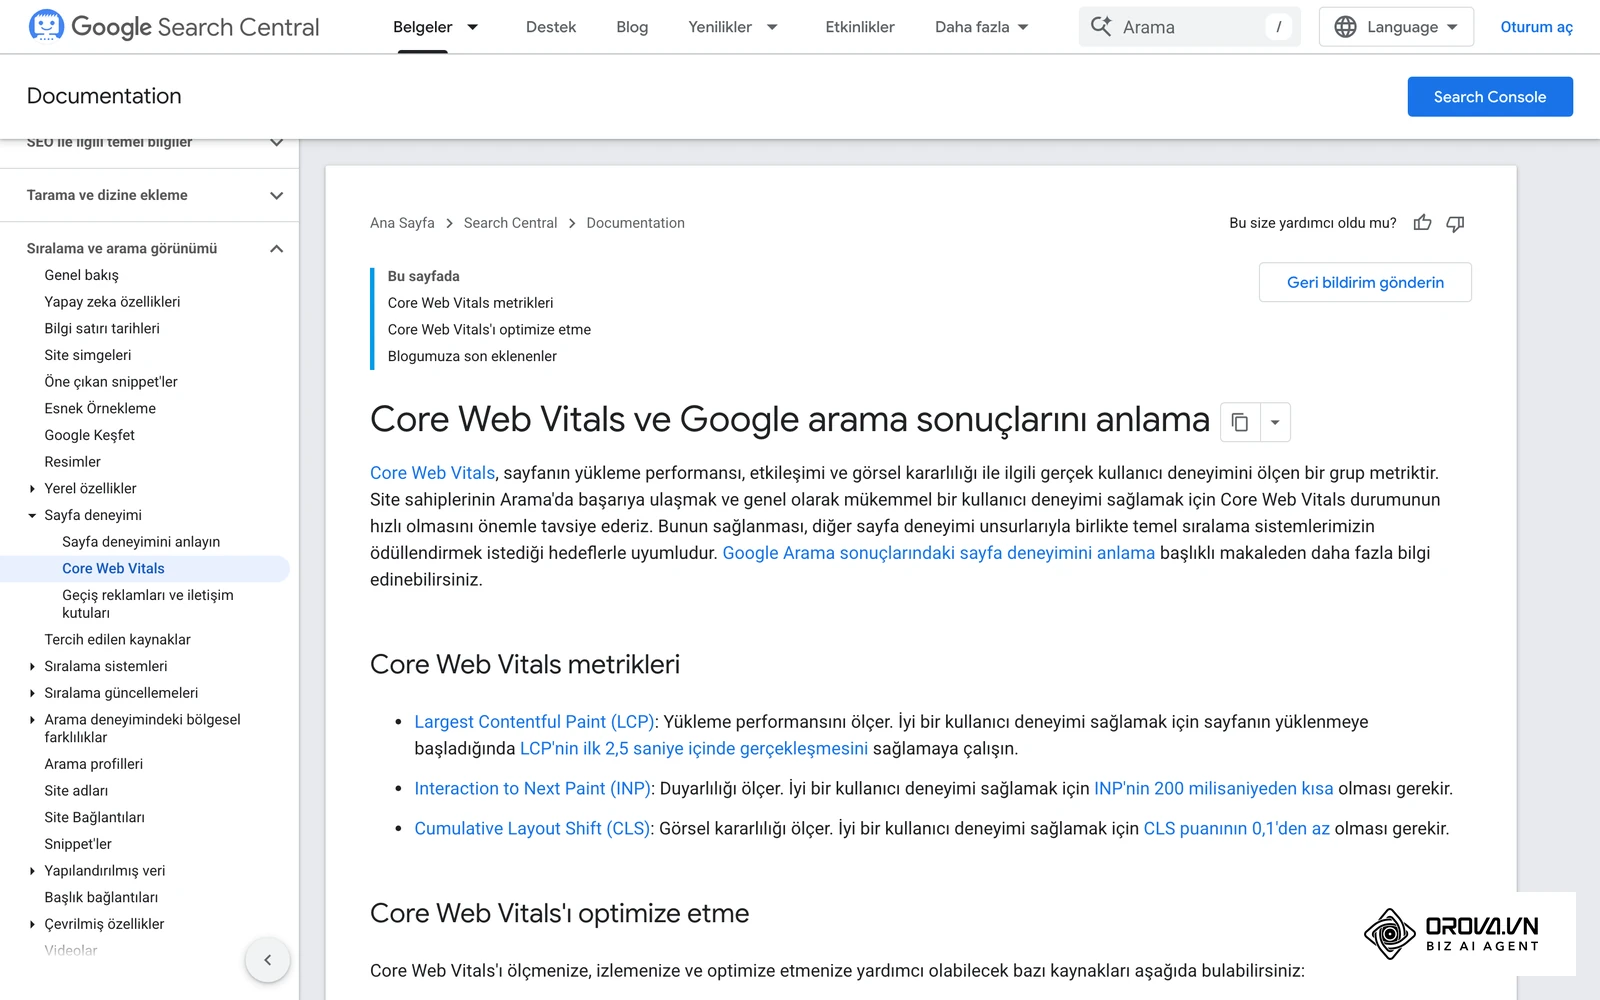Jump to Blogumuza son eklenenler section
Image resolution: width=1600 pixels, height=1000 pixels.
(472, 356)
